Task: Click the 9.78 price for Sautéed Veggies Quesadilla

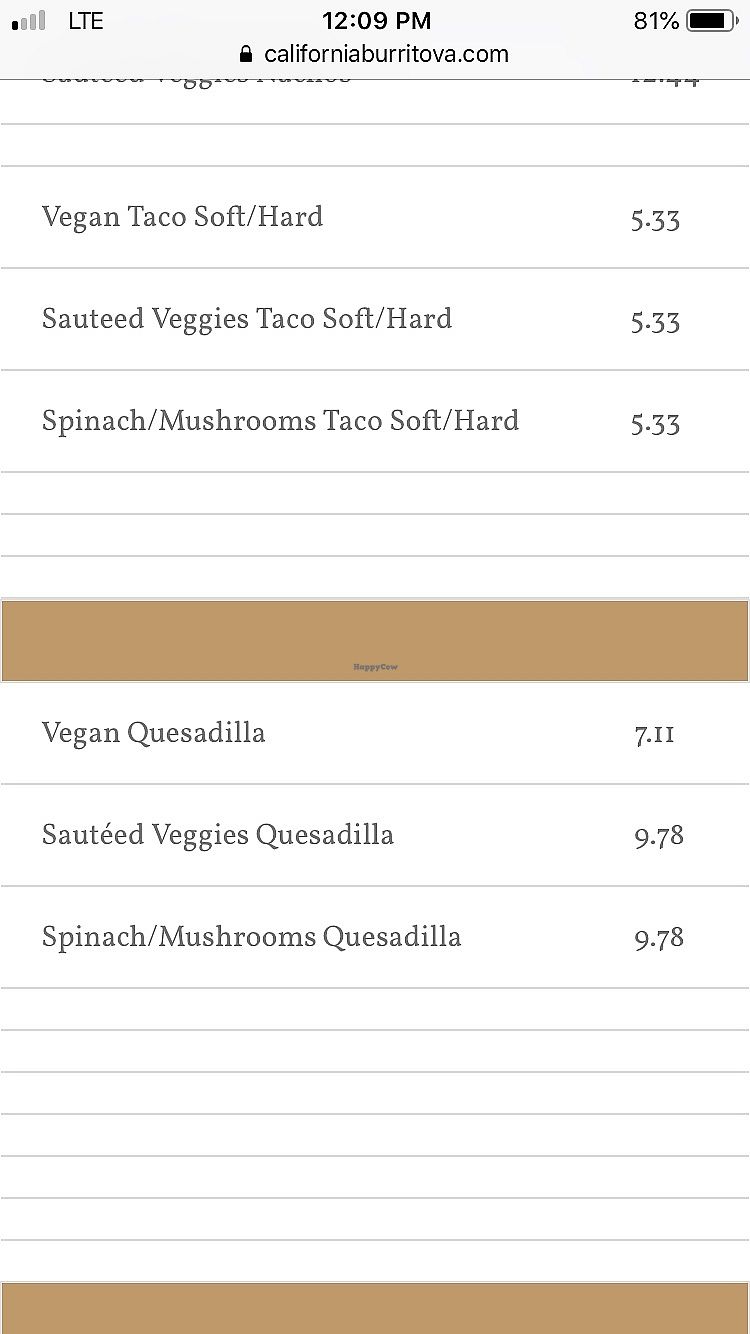Action: [x=658, y=837]
